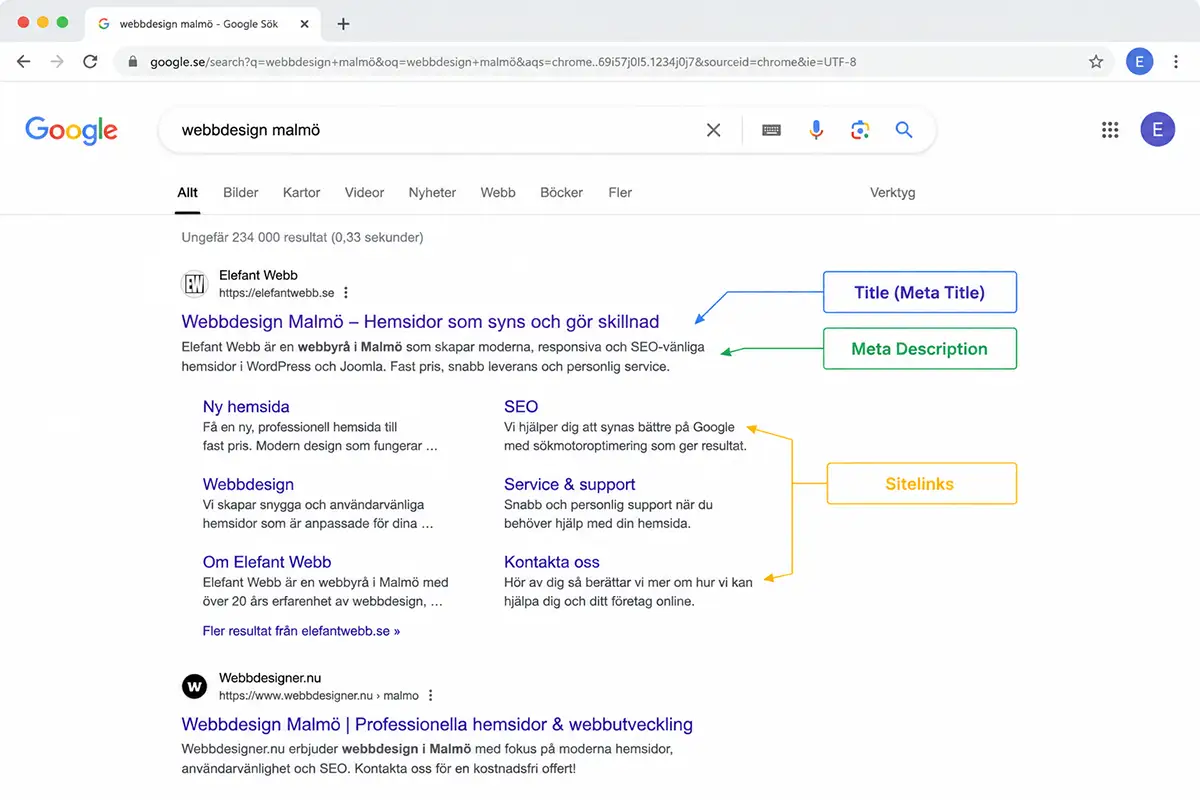
Task: Switch to Bilder tab
Action: (x=241, y=193)
